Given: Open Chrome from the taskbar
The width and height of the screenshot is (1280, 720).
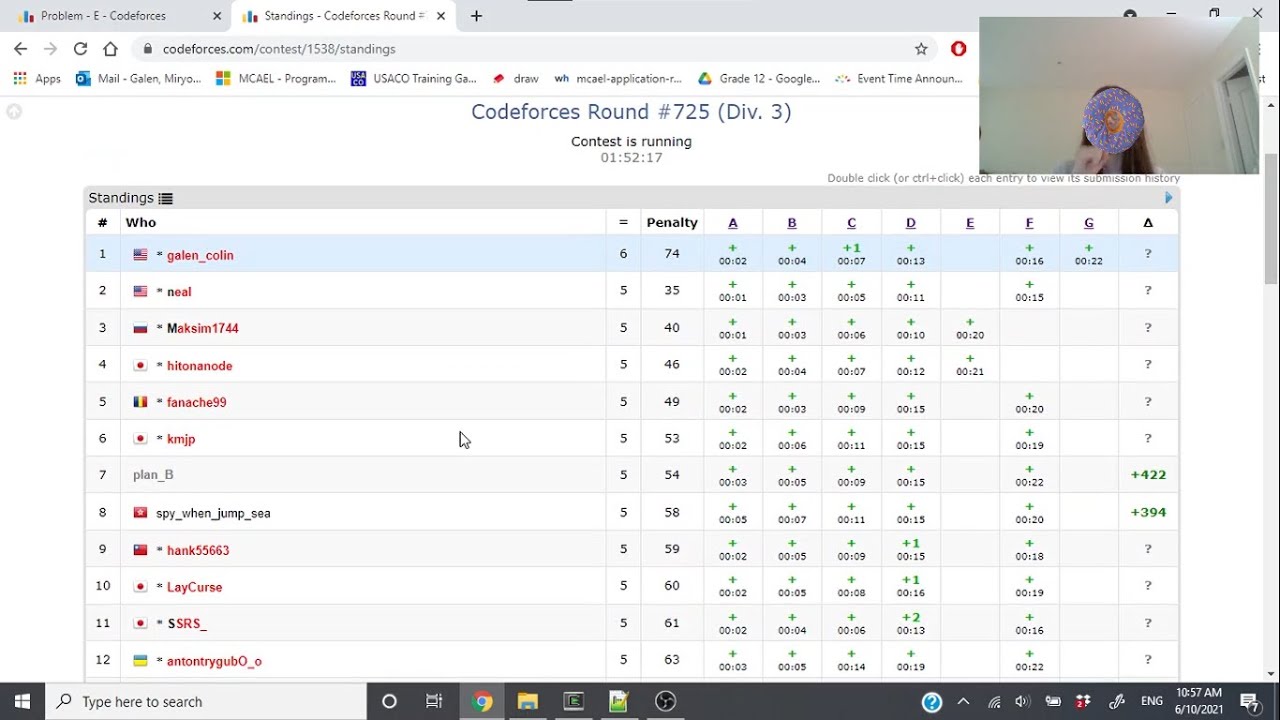Looking at the screenshot, I should click(x=482, y=701).
